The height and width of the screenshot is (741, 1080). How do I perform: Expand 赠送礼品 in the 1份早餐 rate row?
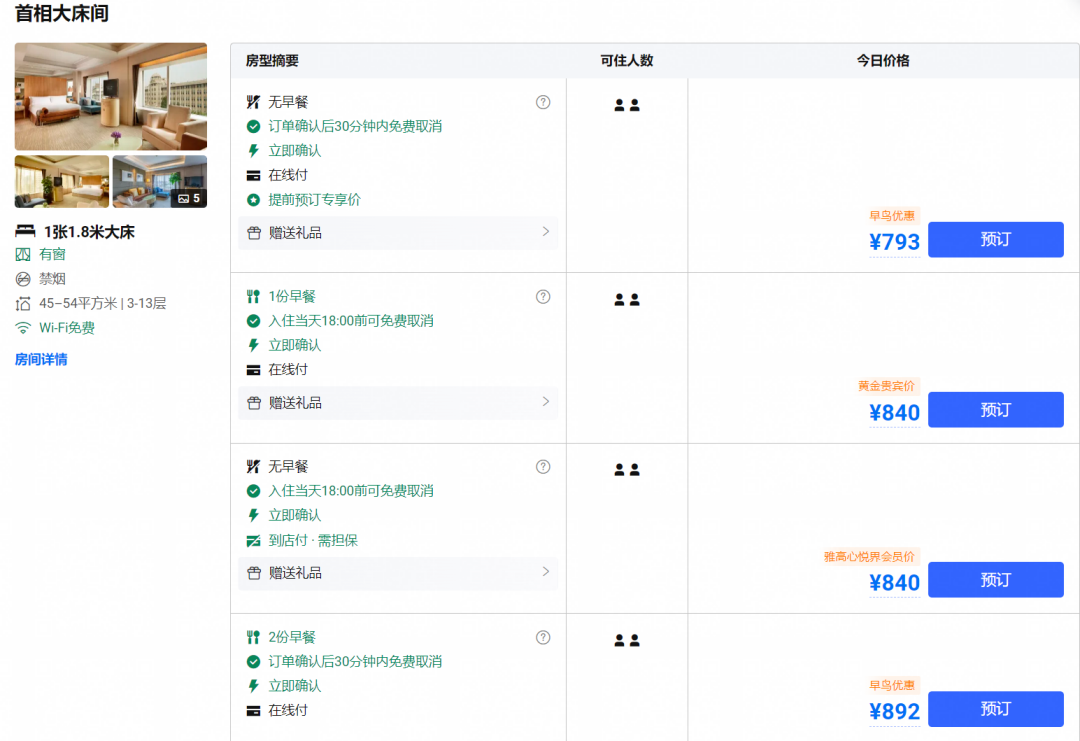click(x=398, y=403)
